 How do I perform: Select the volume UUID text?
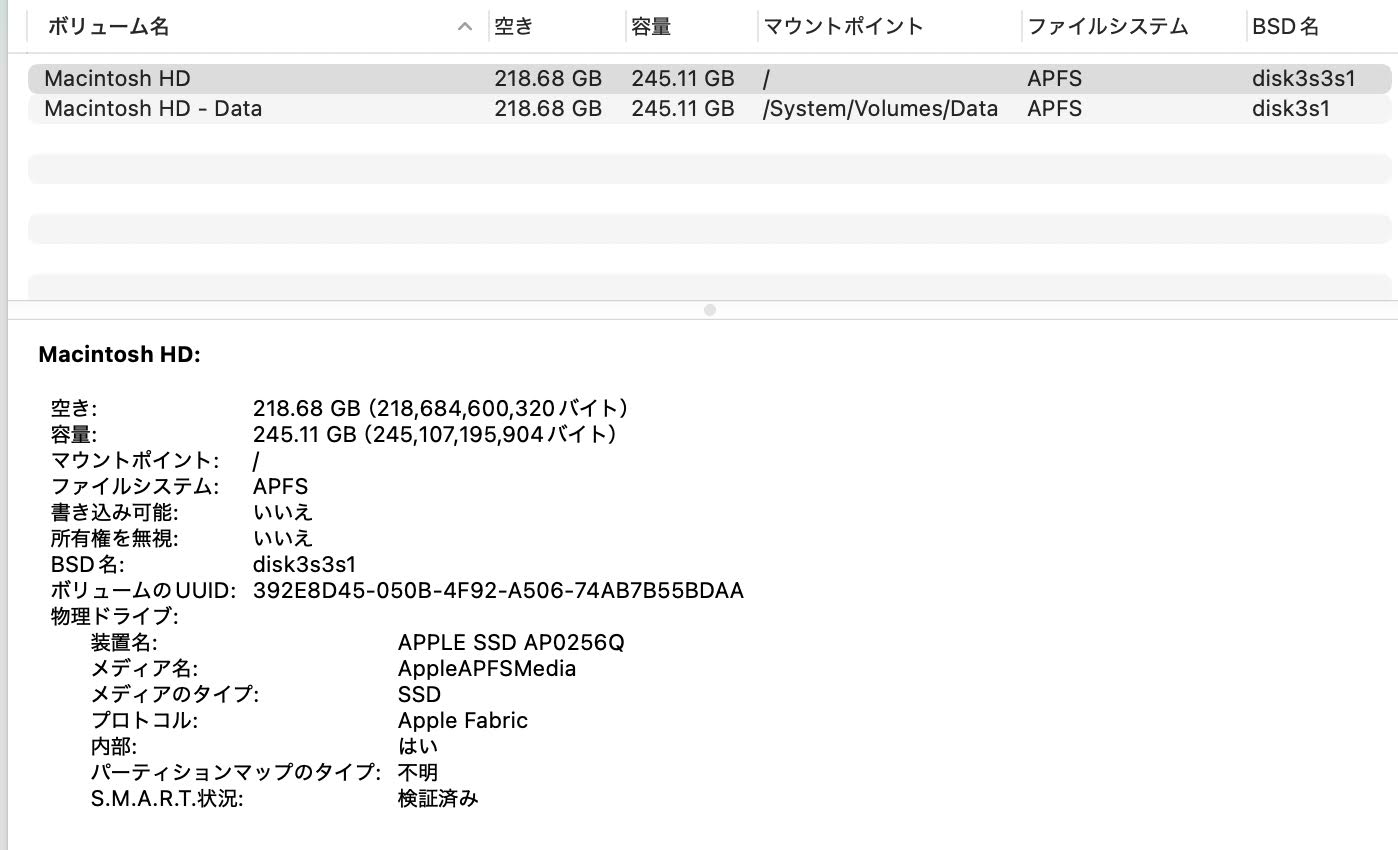tap(495, 590)
